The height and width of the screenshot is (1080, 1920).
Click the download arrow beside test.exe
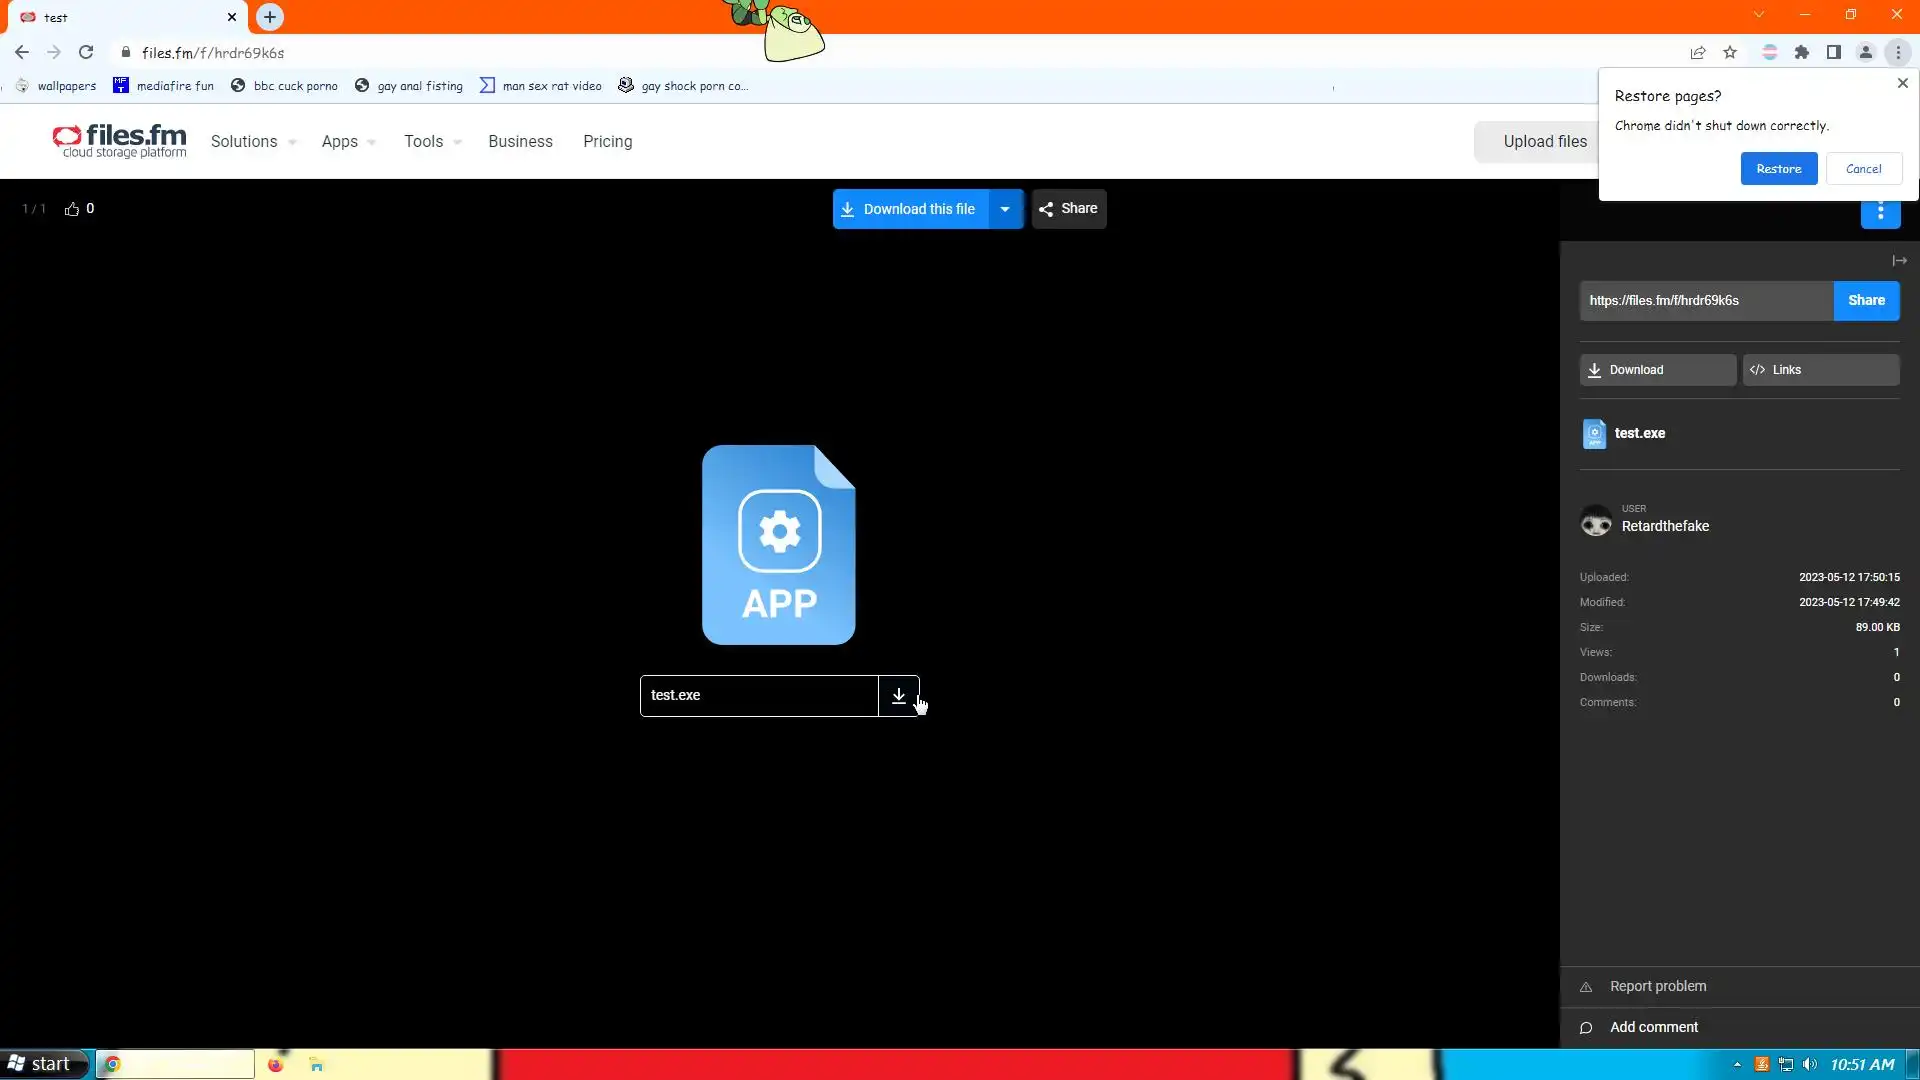[898, 696]
